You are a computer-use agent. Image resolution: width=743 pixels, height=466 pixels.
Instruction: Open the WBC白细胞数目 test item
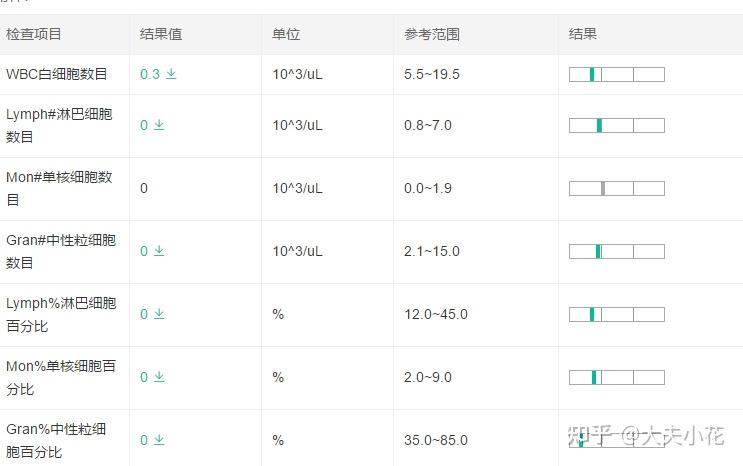[57, 74]
